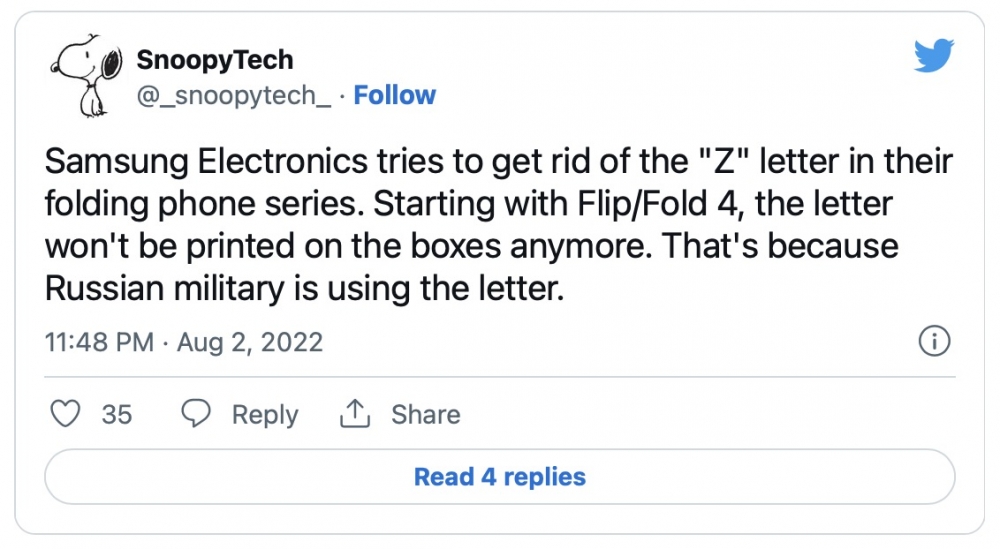The image size is (1000, 549).
Task: Like the tweet with the heart icon
Action: click(66, 414)
